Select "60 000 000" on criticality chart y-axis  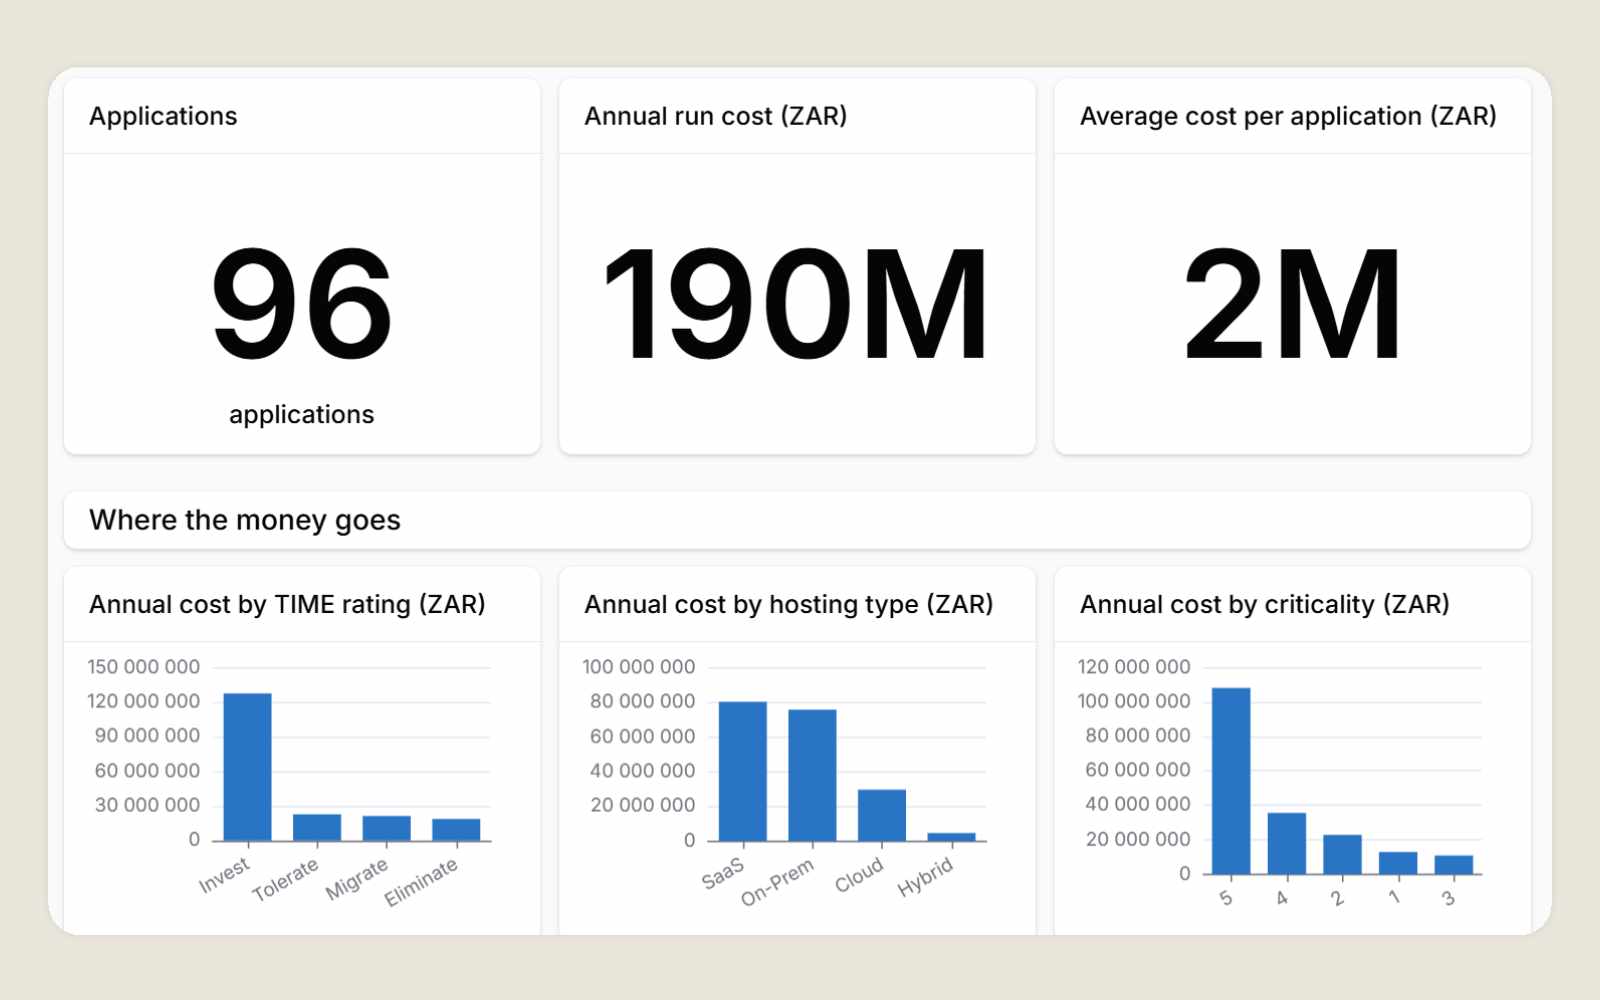[x=1138, y=770]
